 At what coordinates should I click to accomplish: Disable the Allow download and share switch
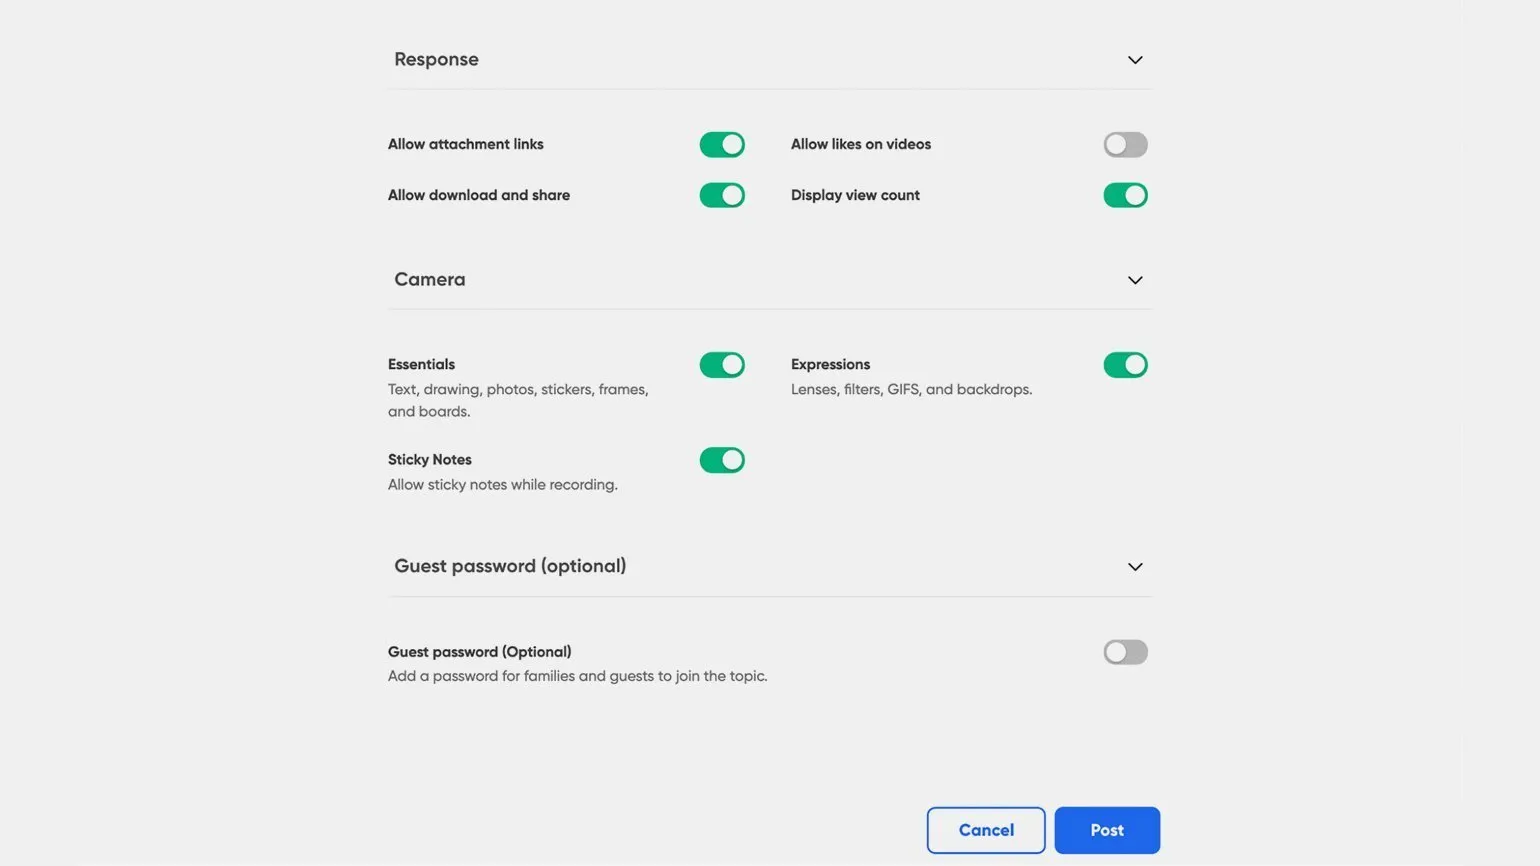(x=722, y=195)
